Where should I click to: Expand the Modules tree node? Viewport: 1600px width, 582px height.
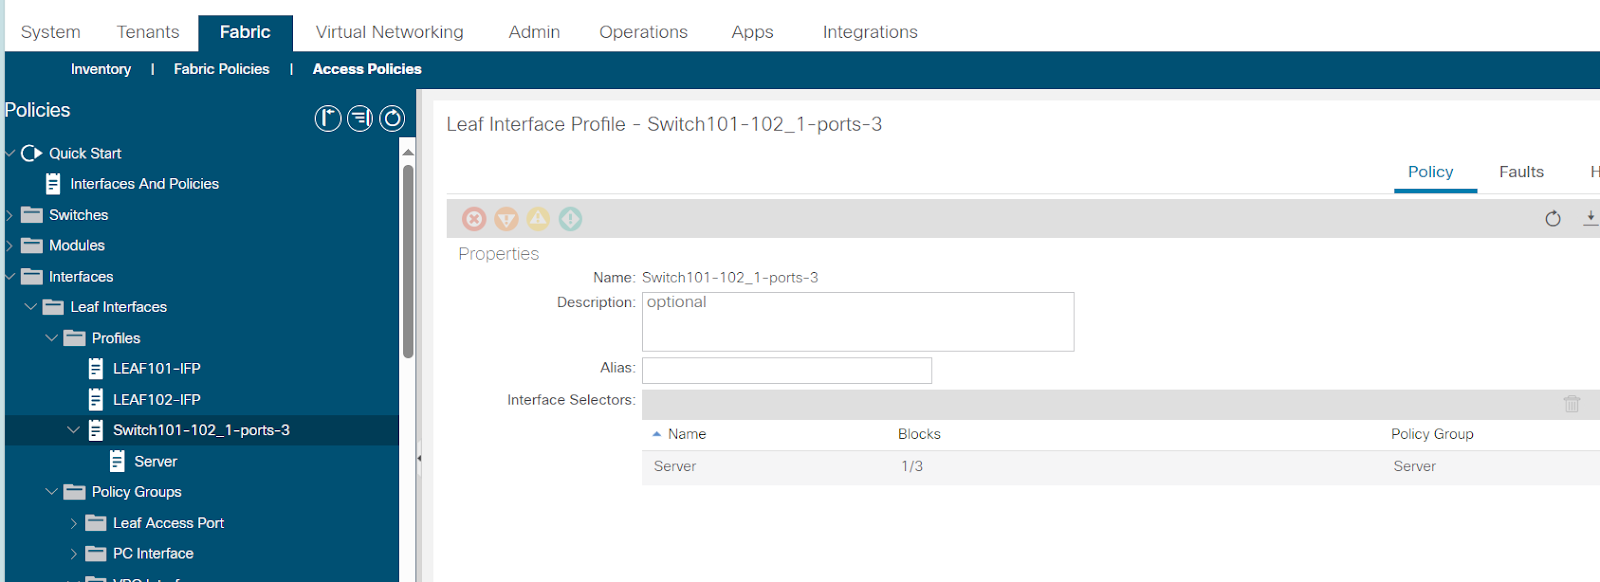[10, 246]
